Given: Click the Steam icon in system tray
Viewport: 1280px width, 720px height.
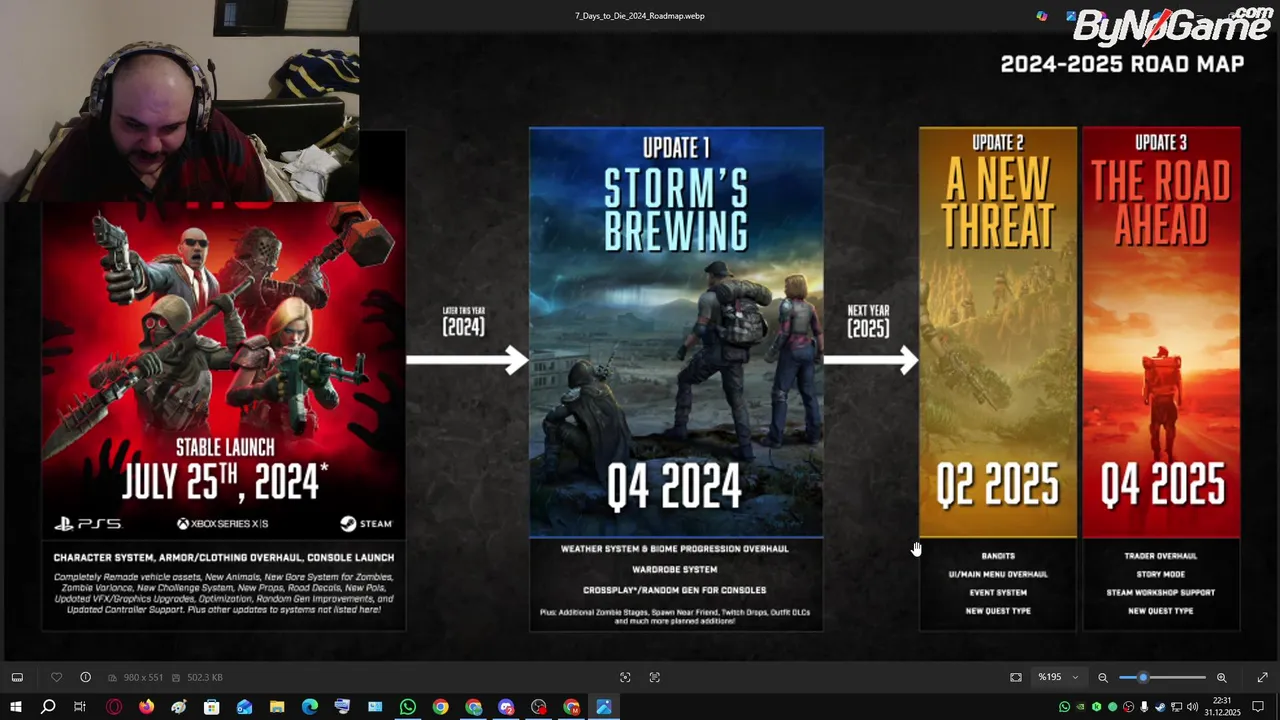Looking at the screenshot, I should 1160,707.
